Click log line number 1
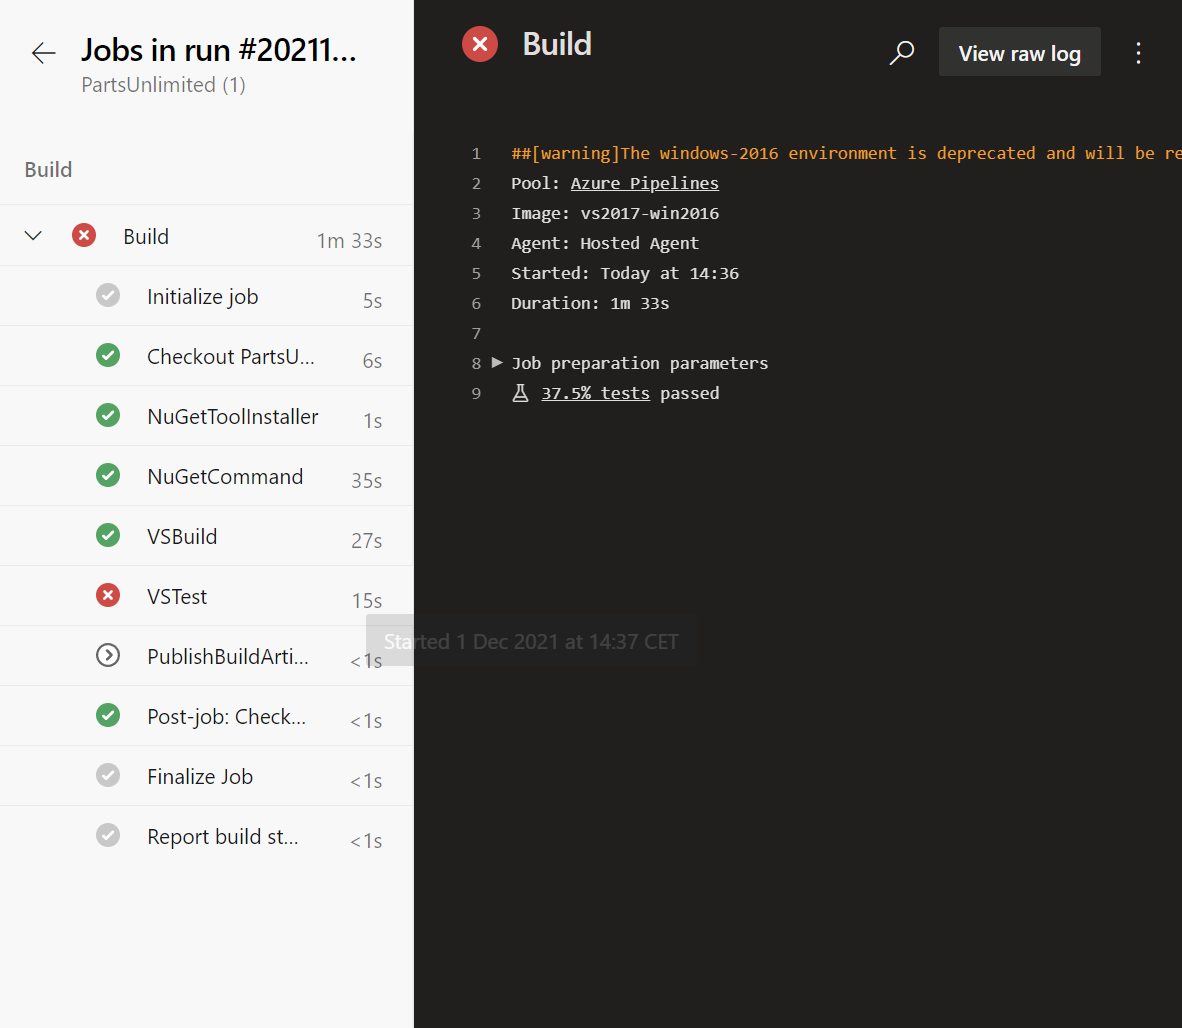 [x=476, y=154]
